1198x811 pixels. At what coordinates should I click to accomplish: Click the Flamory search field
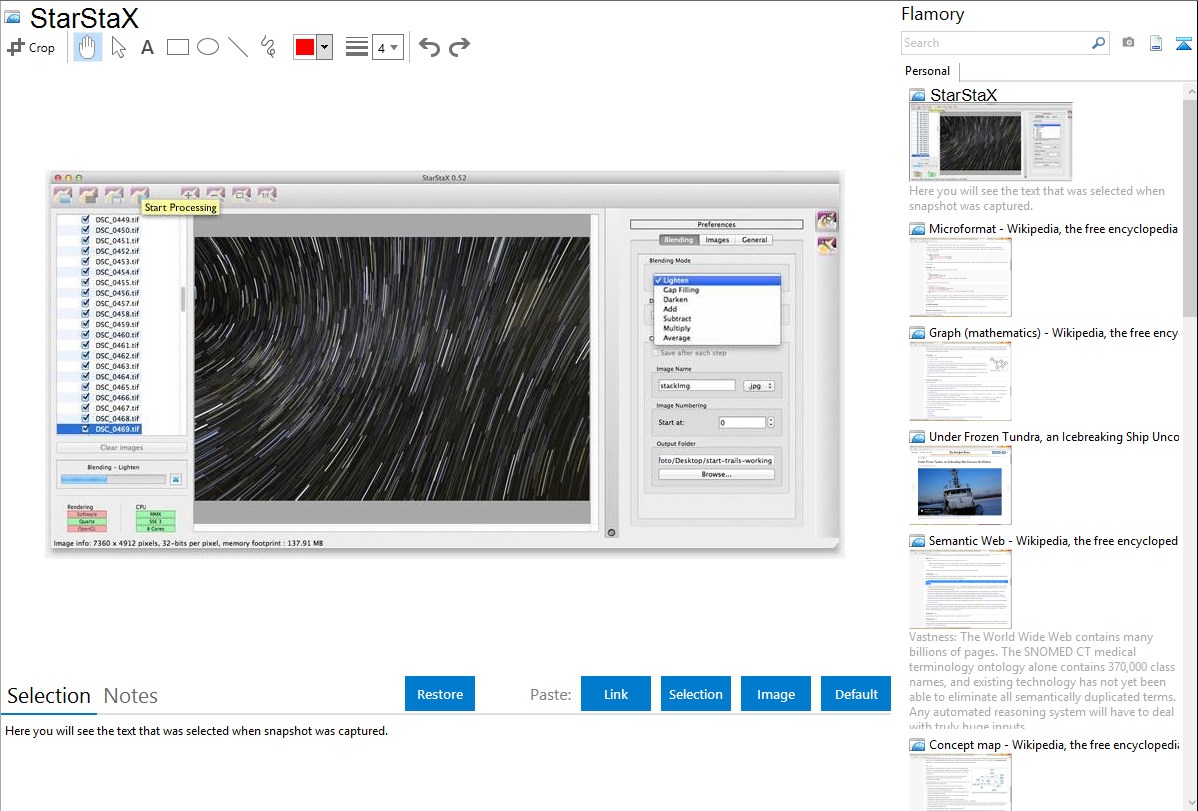click(x=995, y=43)
